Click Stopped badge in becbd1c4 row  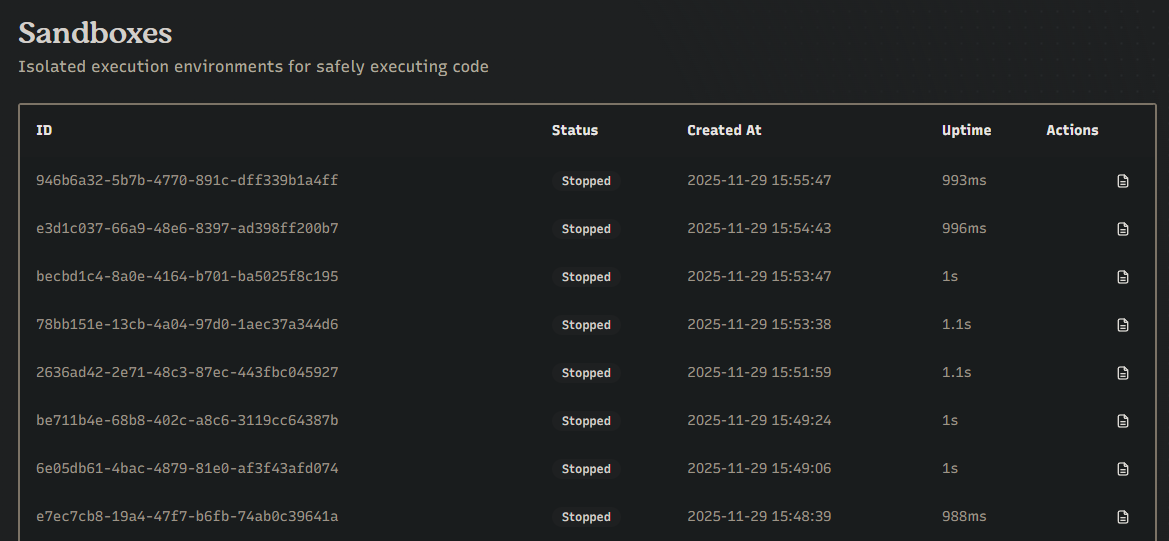point(586,277)
